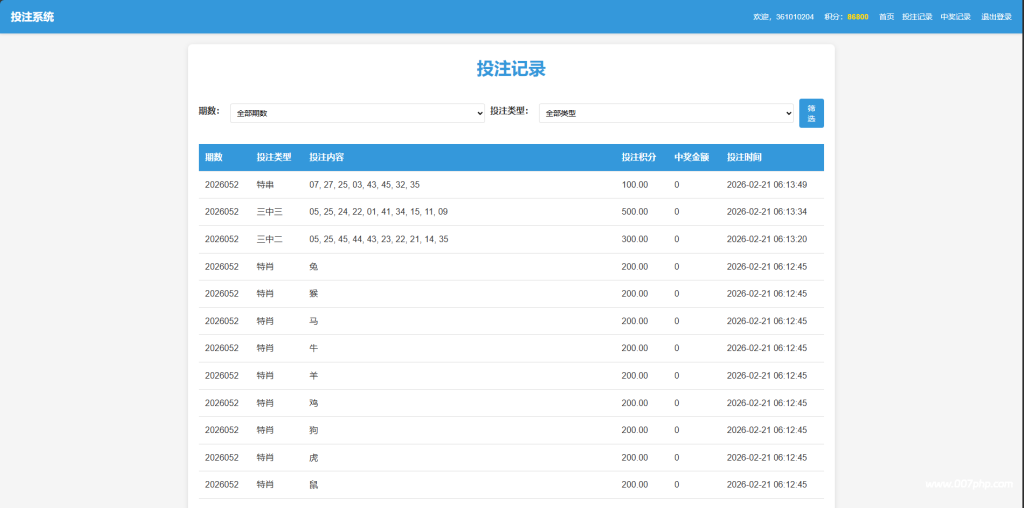Click the 羊 bet content cell

pos(313,375)
